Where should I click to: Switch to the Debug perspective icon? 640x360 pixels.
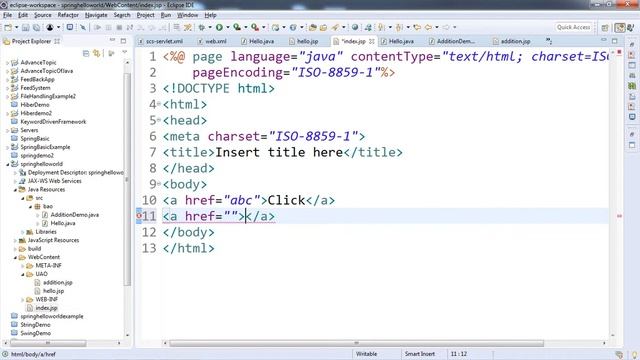tap(631, 27)
